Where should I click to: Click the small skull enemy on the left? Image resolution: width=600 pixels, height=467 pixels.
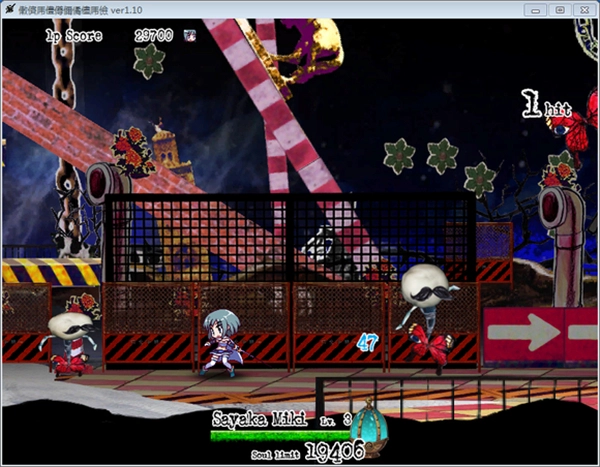70,340
